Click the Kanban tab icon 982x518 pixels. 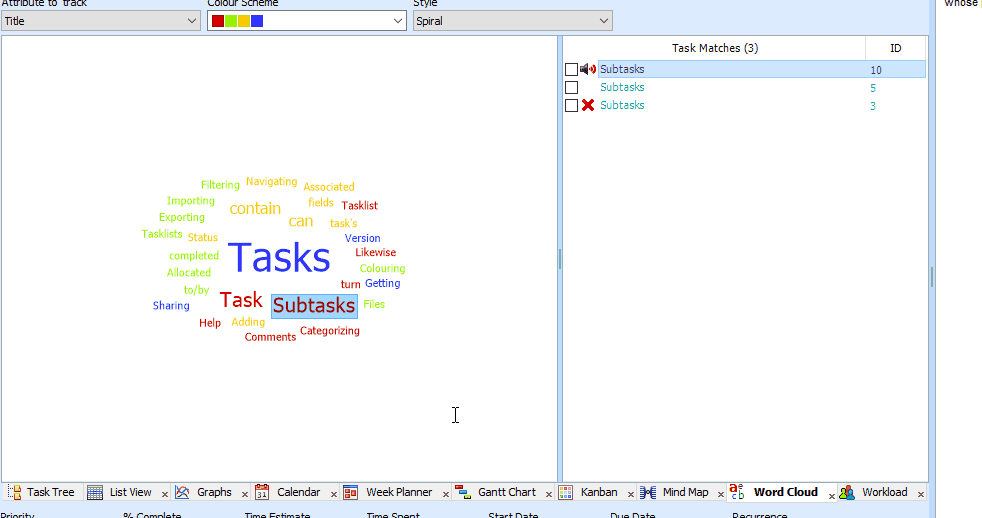(x=566, y=492)
